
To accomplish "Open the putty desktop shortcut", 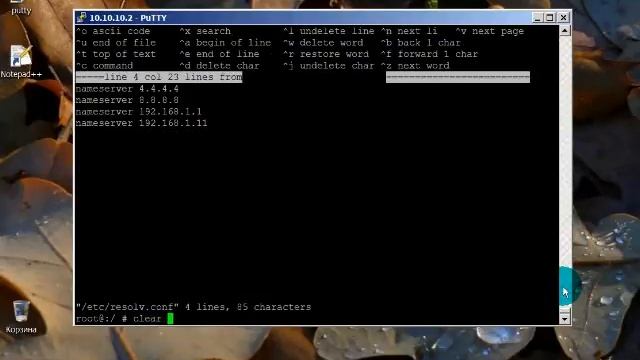I will (21, 7).
